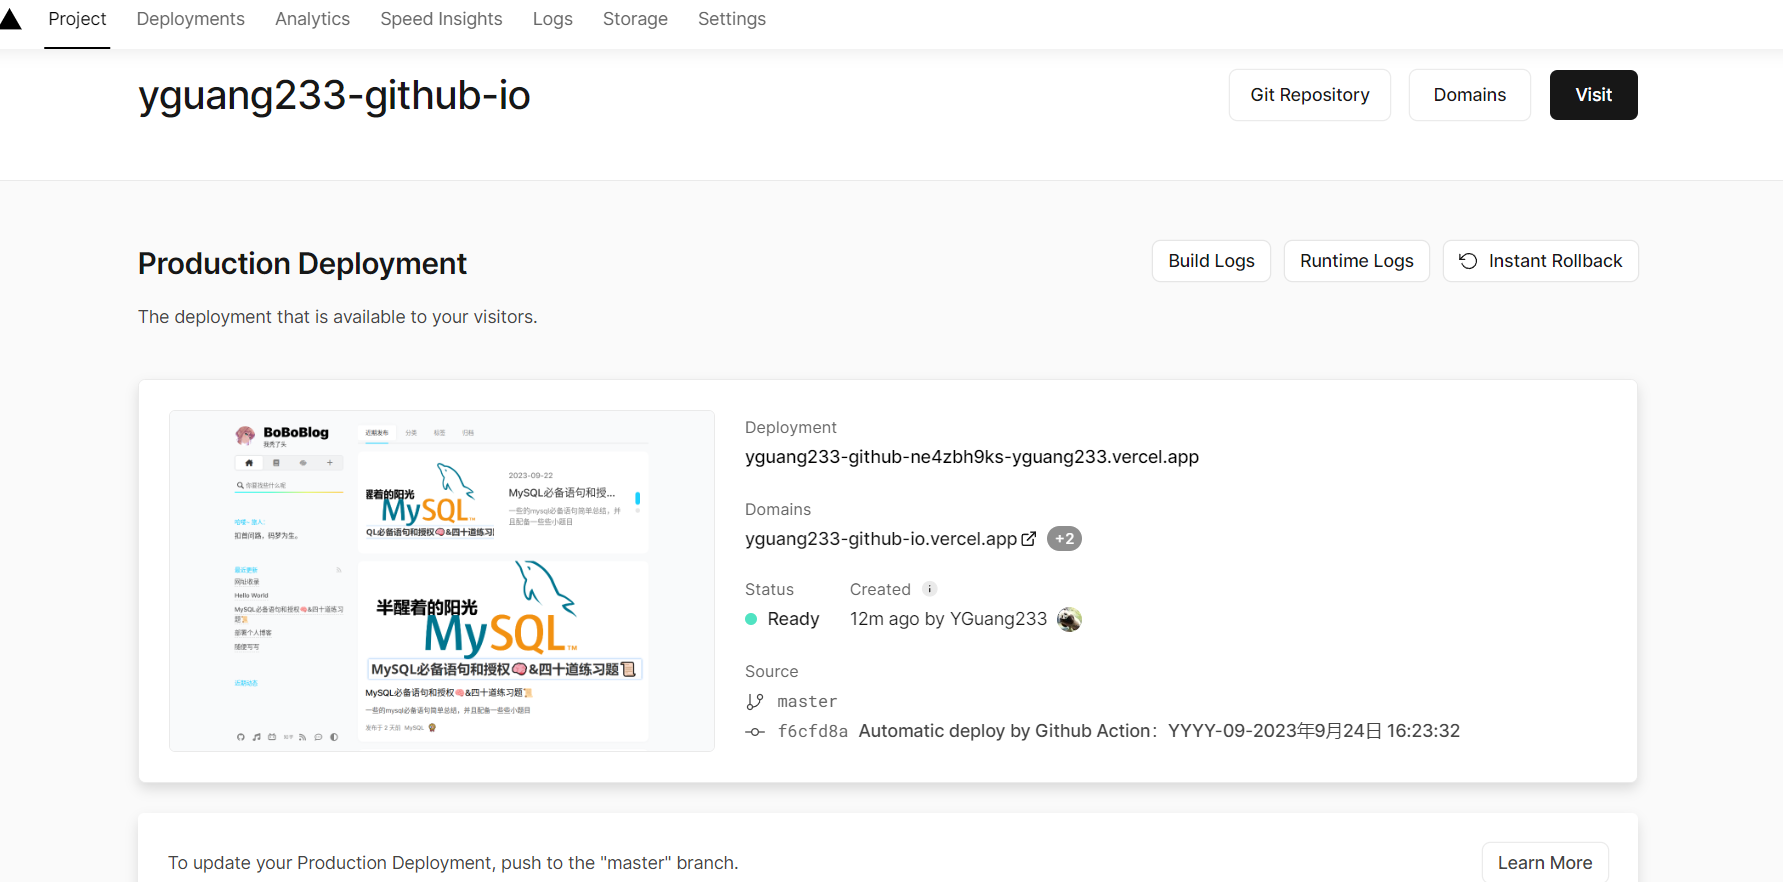Expand the +2 additional domains badge

click(x=1064, y=539)
